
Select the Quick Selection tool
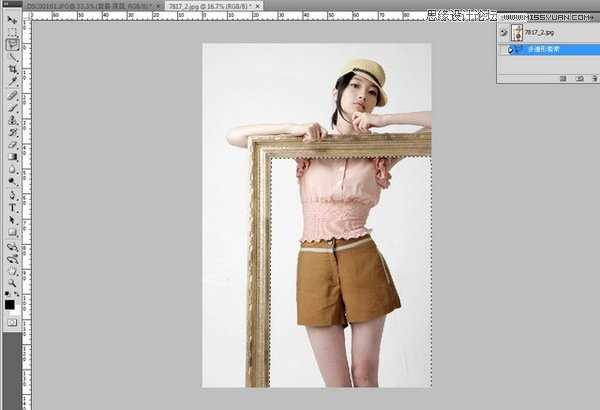12,57
